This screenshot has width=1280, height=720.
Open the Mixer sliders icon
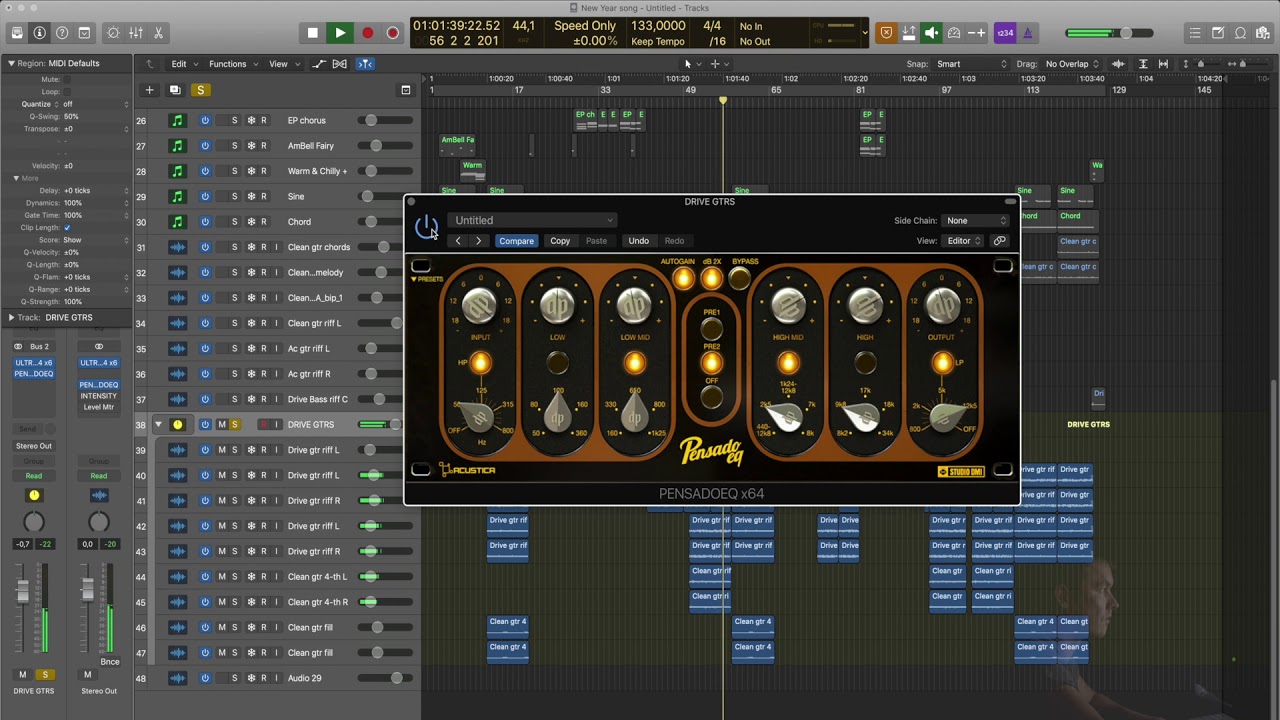[x=136, y=33]
